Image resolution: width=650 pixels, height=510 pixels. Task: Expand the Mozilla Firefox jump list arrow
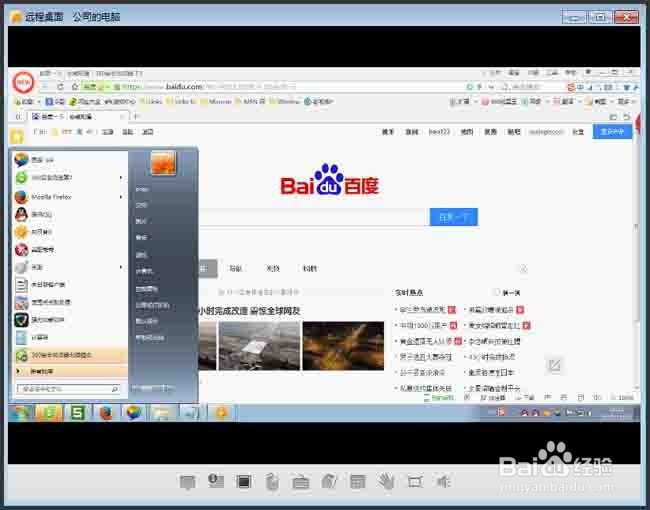coord(121,197)
